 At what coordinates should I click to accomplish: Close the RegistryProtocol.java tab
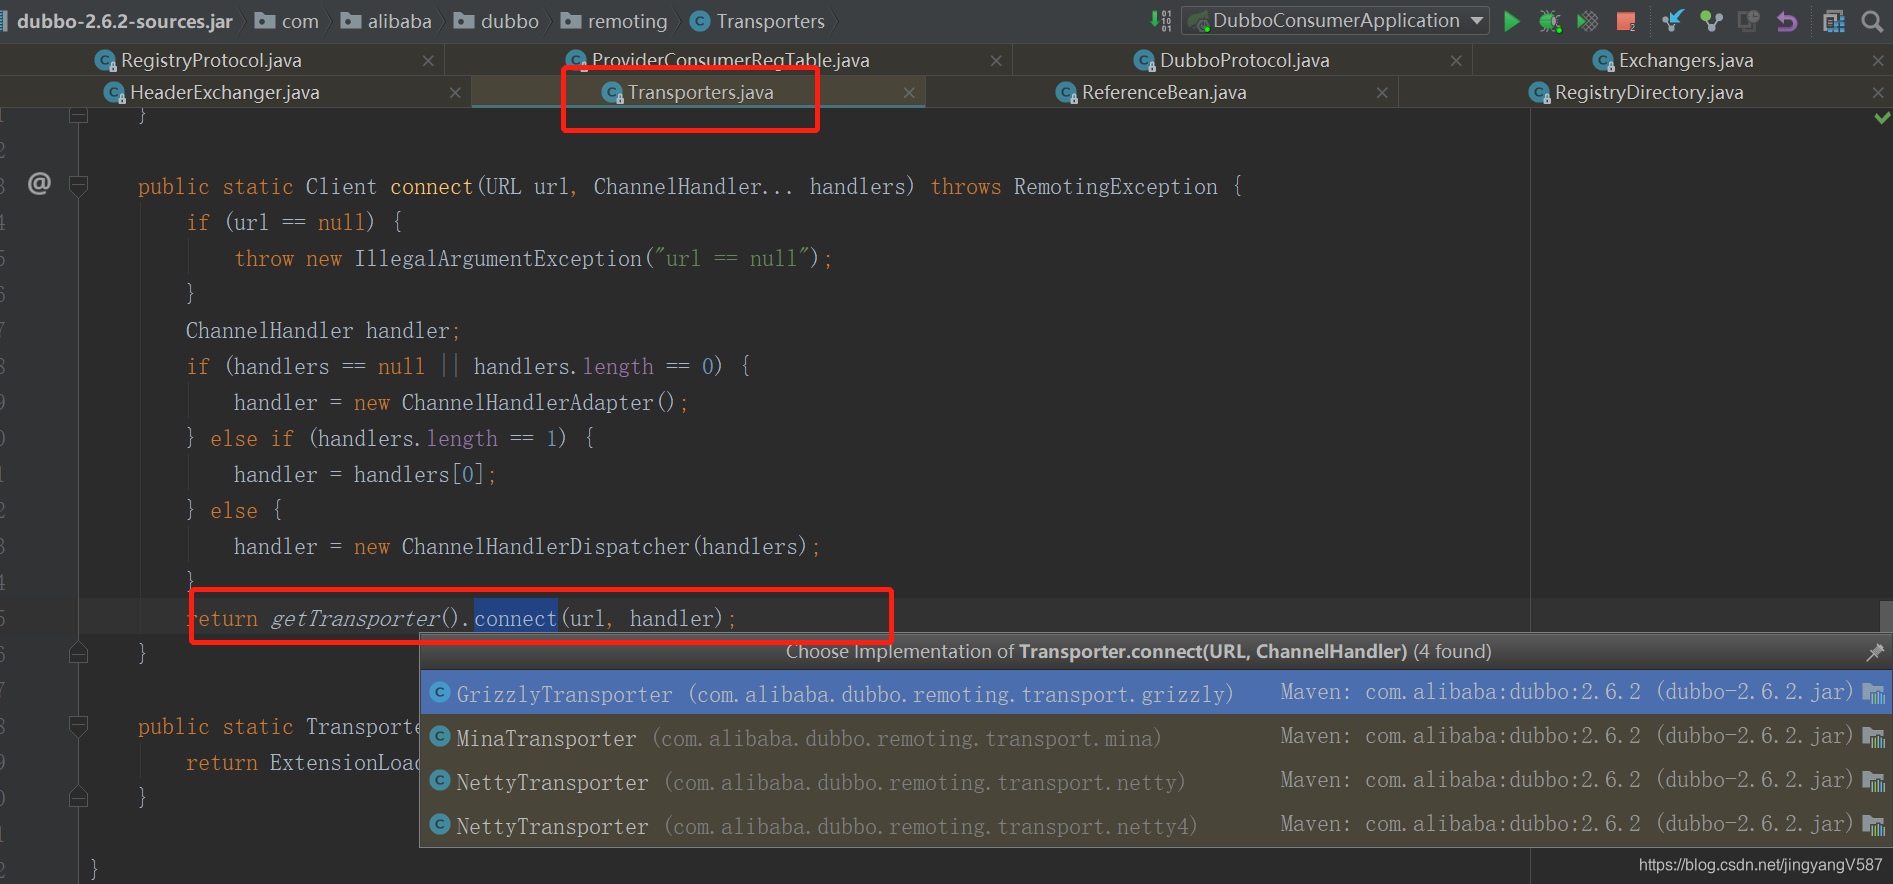pyautogui.click(x=428, y=61)
